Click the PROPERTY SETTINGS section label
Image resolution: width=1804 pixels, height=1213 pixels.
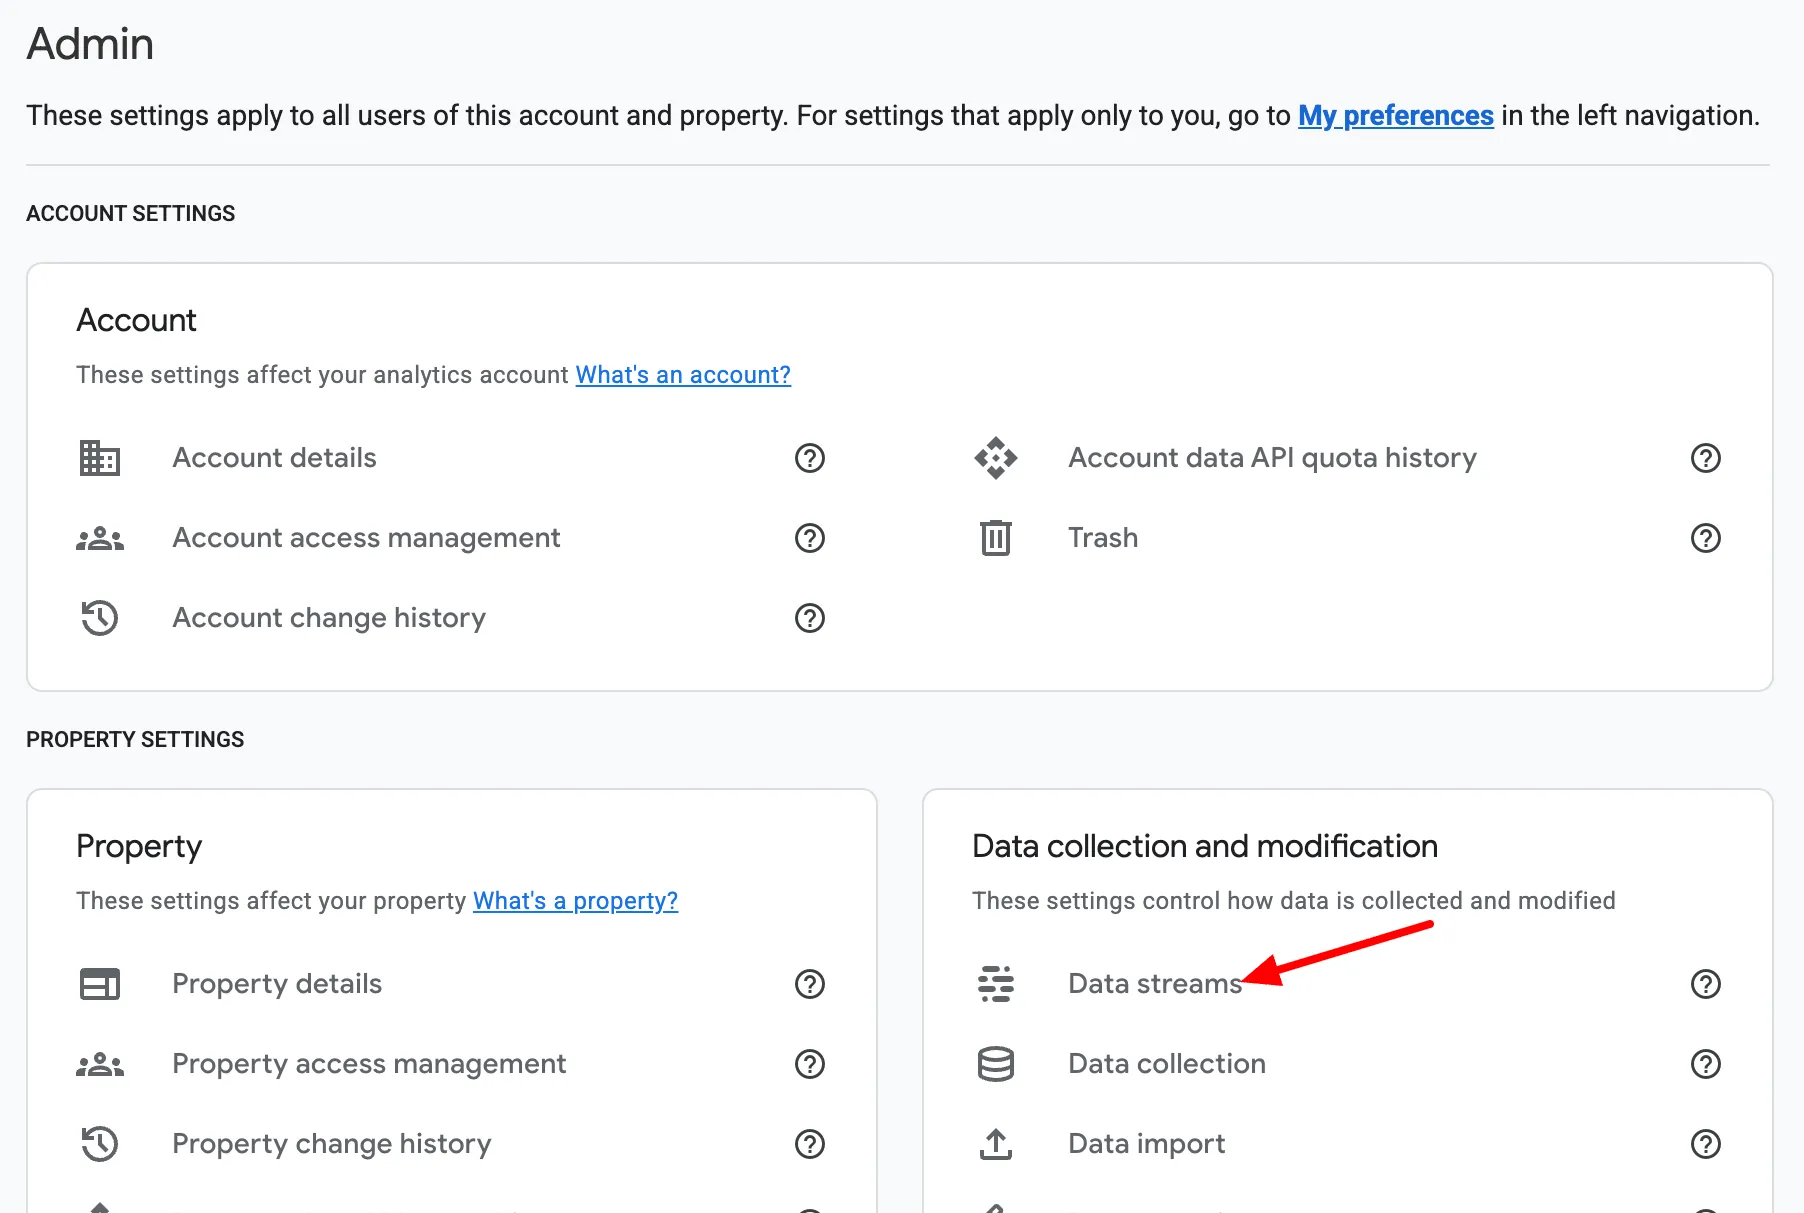[x=135, y=740]
